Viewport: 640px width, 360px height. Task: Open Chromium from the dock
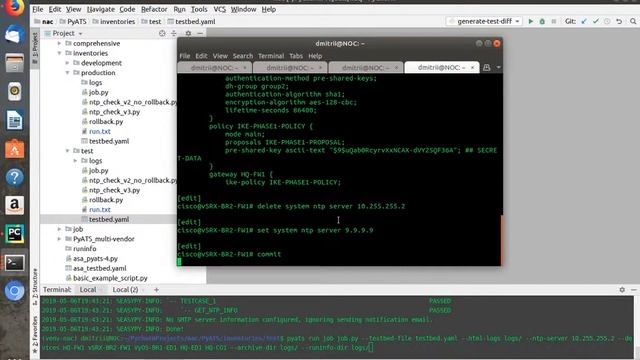pos(14,291)
